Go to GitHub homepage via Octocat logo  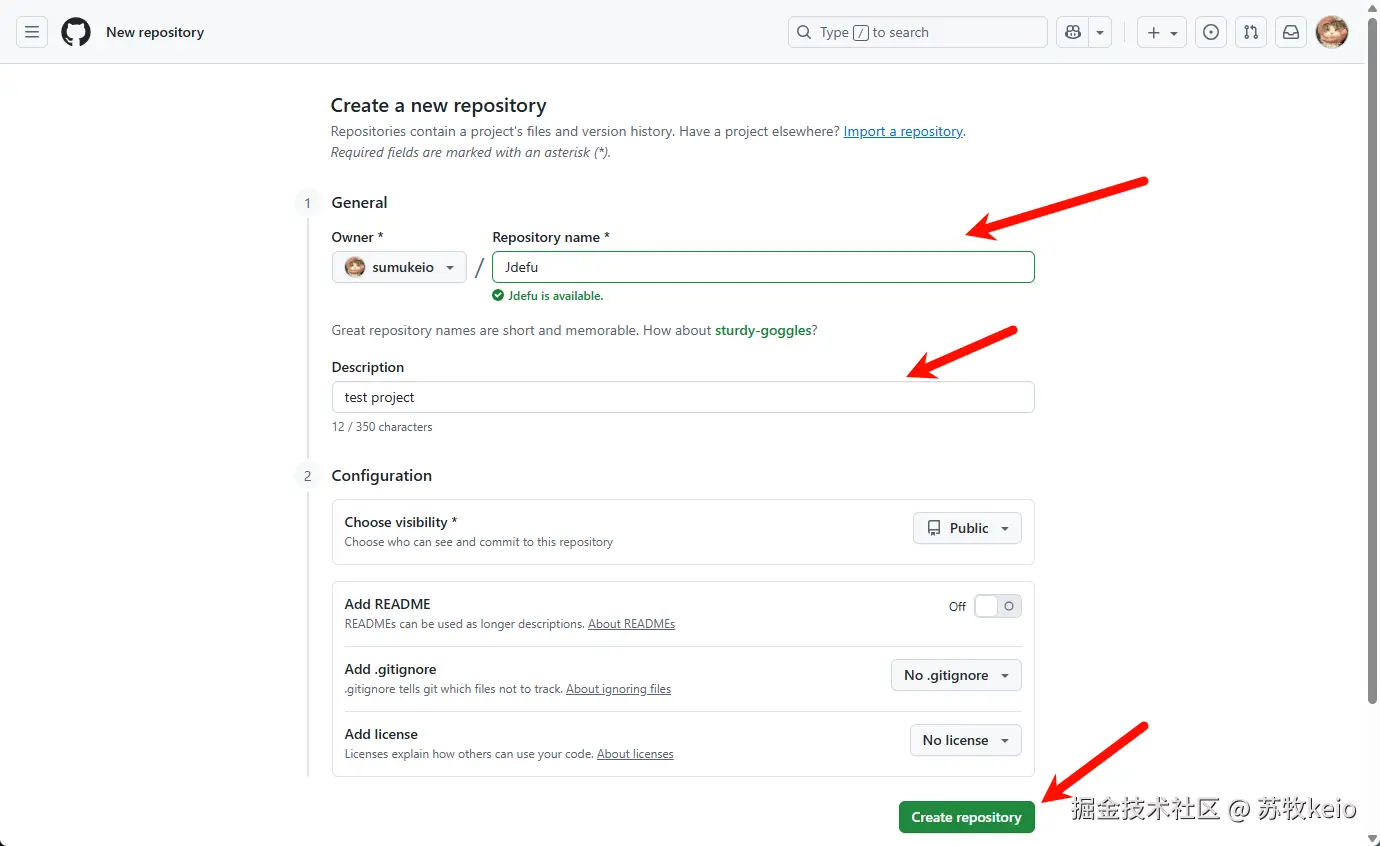click(x=76, y=32)
